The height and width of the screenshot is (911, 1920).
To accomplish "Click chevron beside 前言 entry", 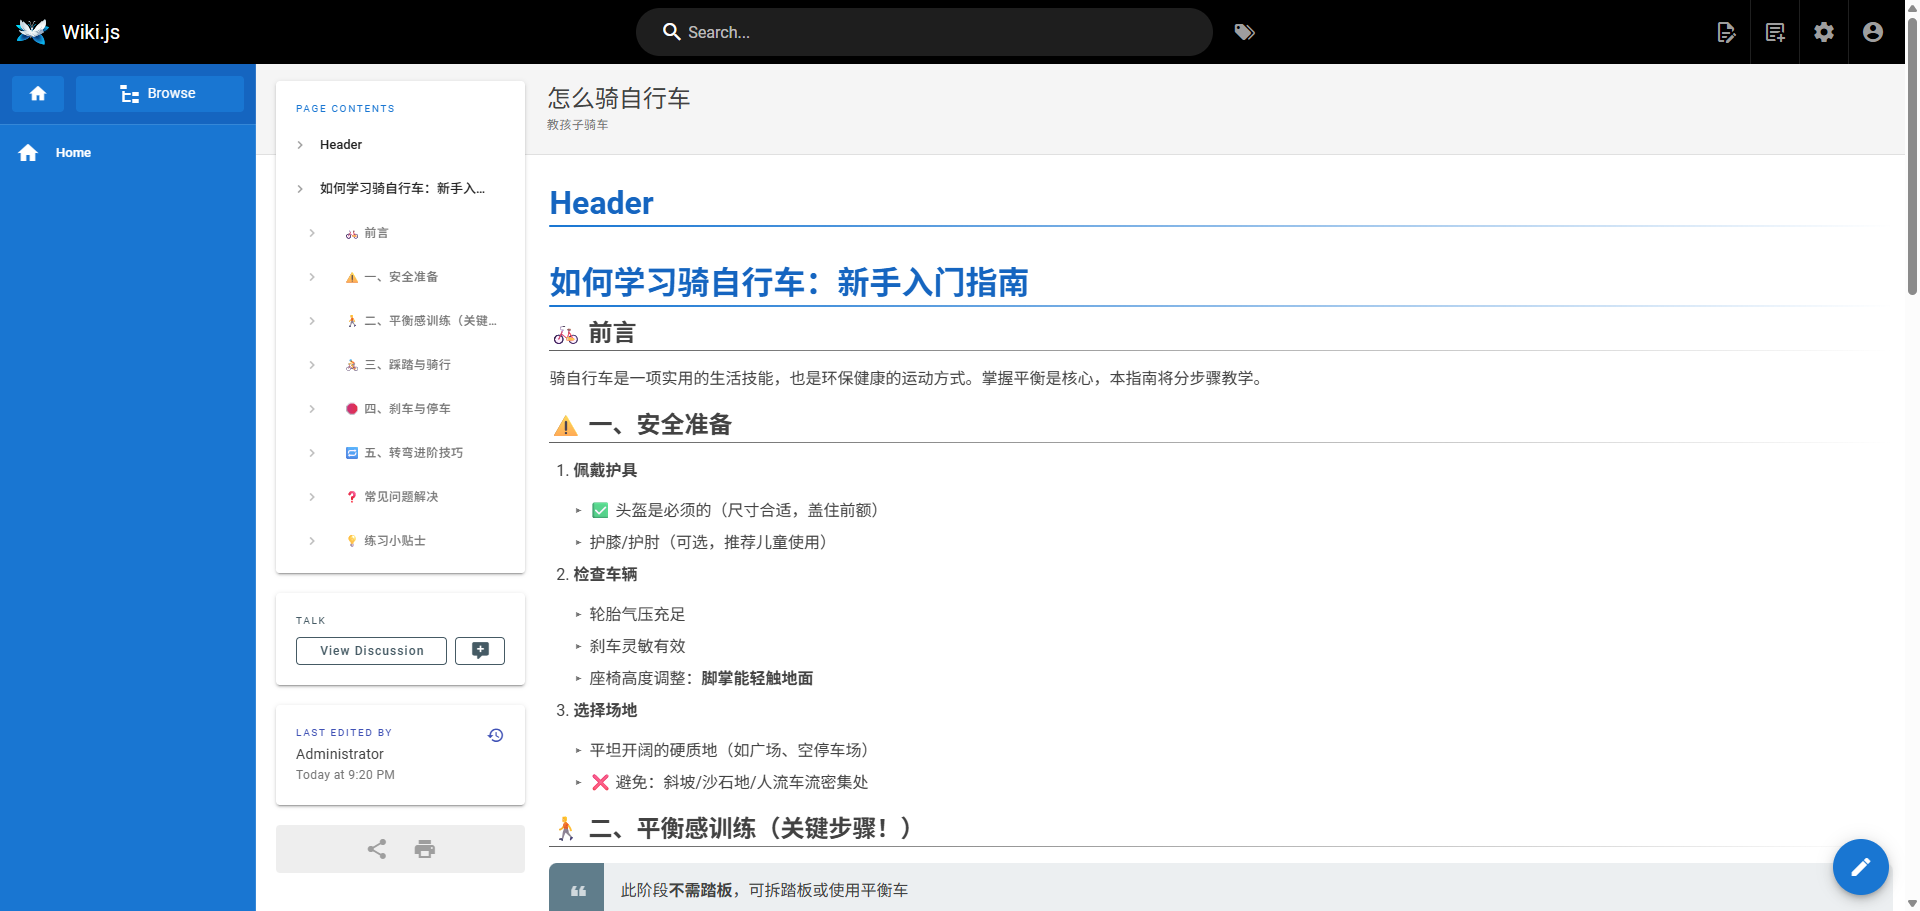I will [312, 233].
